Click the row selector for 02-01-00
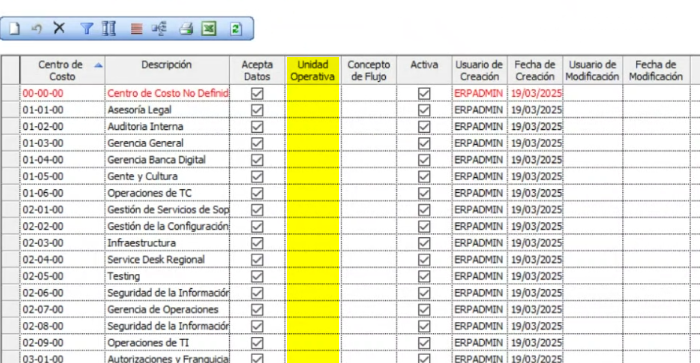Viewport: 700px width, 363px height. 11,210
